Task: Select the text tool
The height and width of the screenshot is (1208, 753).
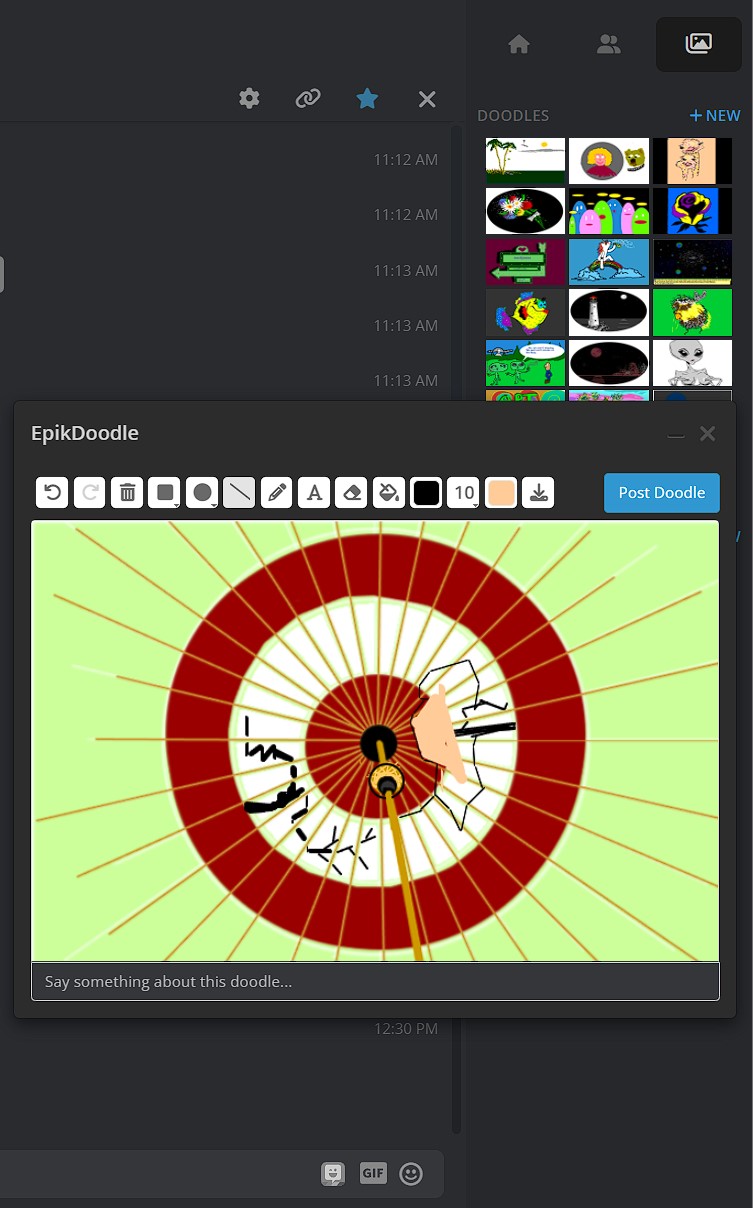Action: pyautogui.click(x=314, y=492)
